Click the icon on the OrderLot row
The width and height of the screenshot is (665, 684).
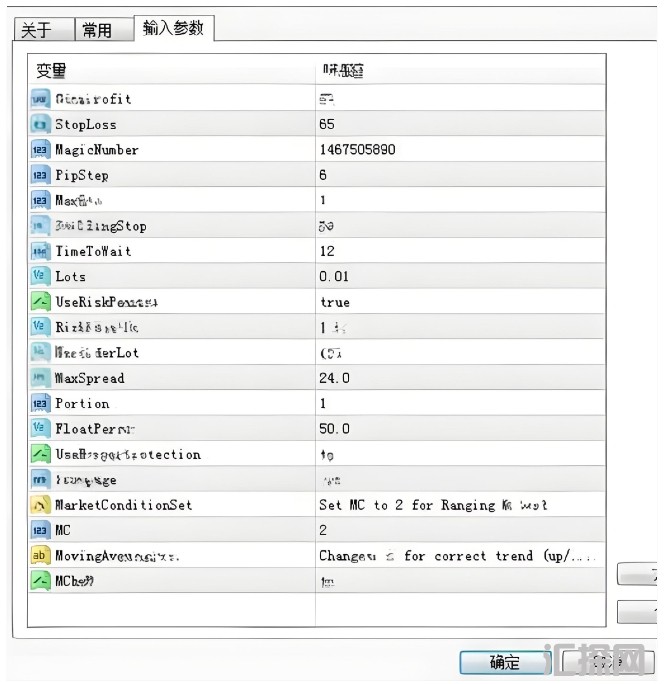click(40, 352)
